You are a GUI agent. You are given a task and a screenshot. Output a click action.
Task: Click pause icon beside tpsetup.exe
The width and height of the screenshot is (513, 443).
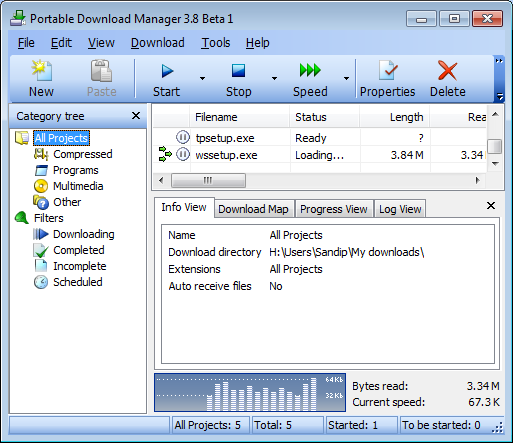(183, 137)
